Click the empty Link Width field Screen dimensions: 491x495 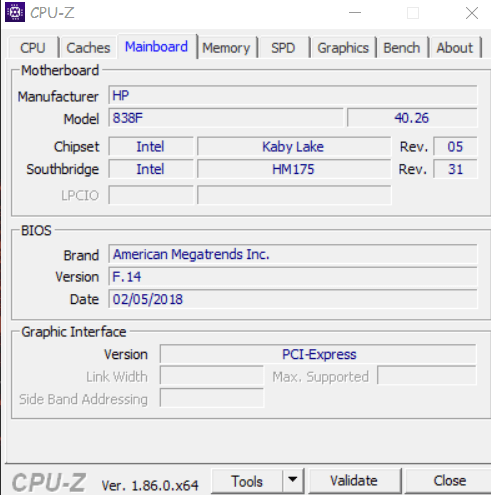[212, 376]
